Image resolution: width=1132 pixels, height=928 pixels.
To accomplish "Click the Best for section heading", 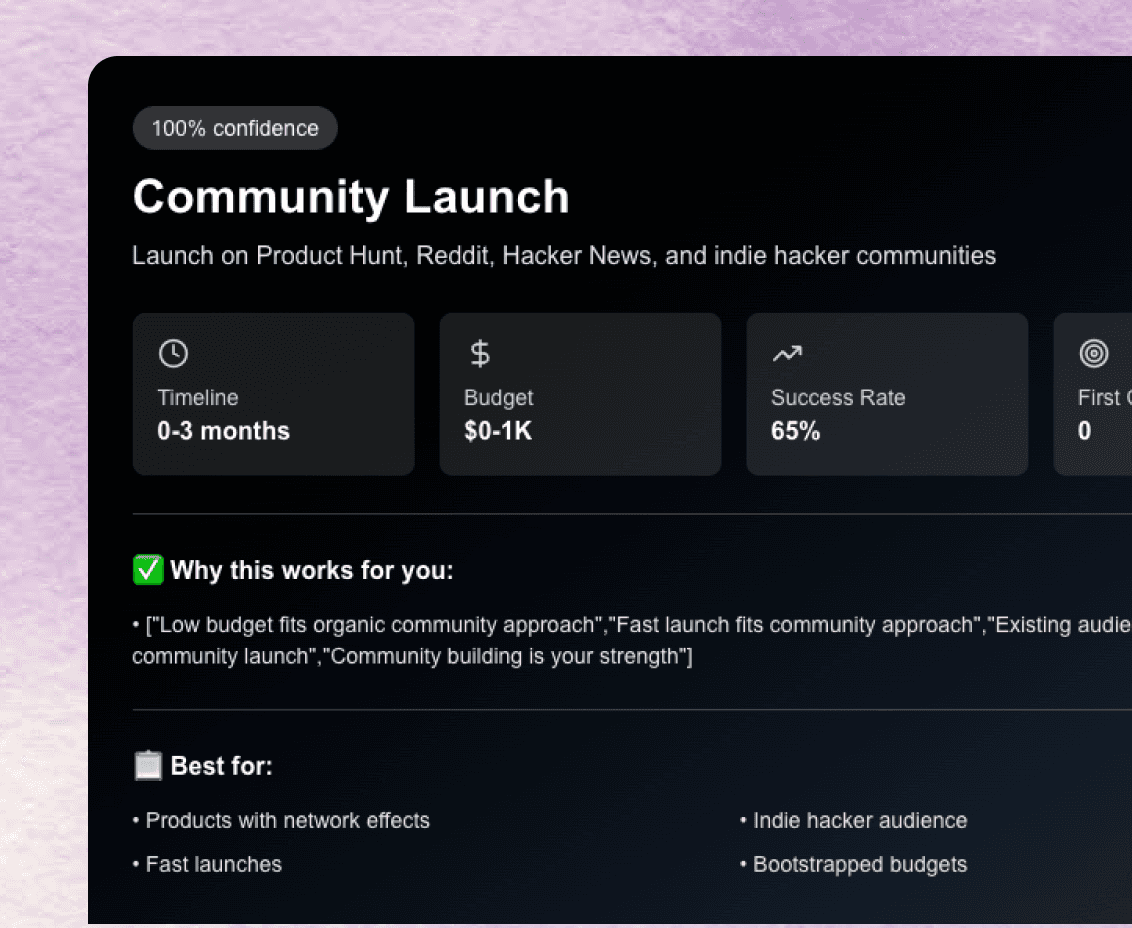I will pos(221,766).
